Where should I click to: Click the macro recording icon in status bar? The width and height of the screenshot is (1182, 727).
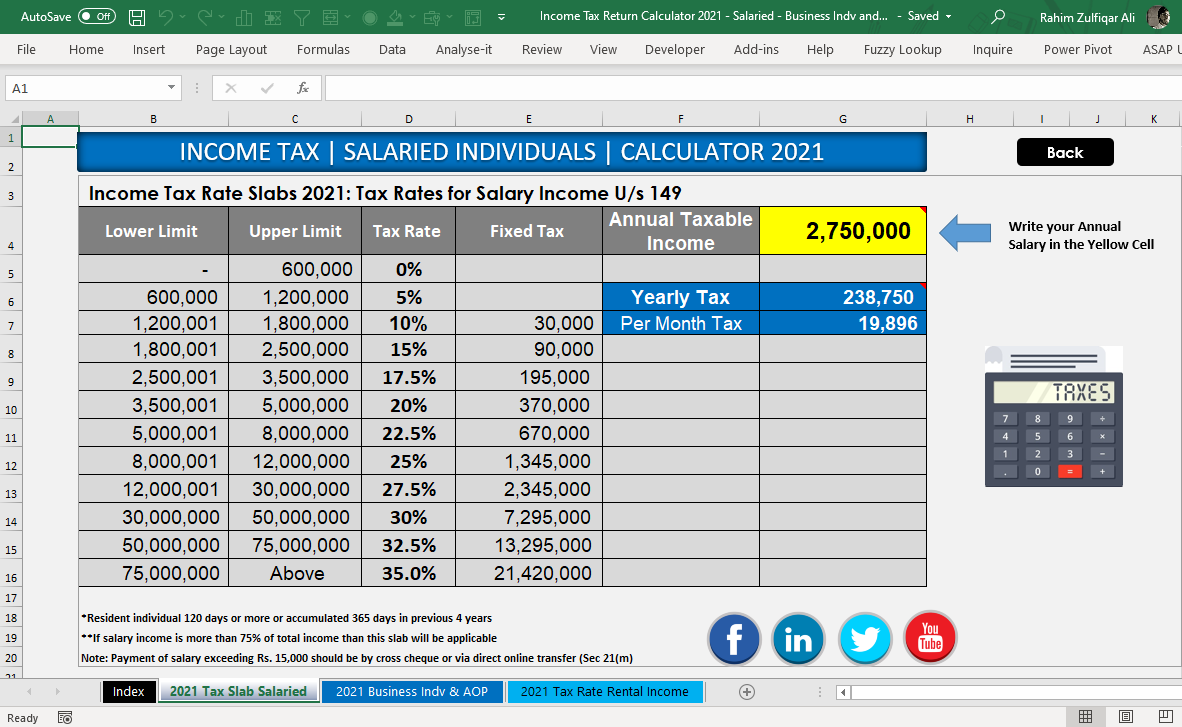65,717
